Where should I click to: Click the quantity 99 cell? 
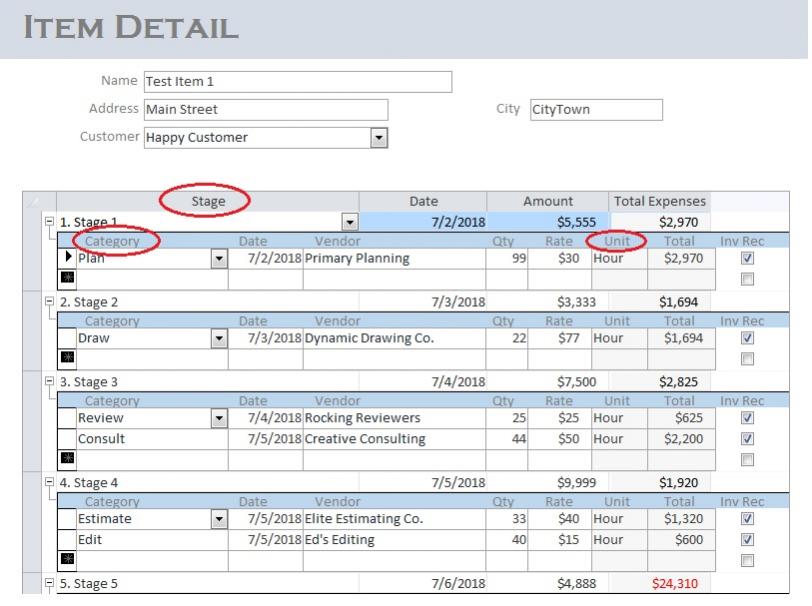tap(506, 258)
